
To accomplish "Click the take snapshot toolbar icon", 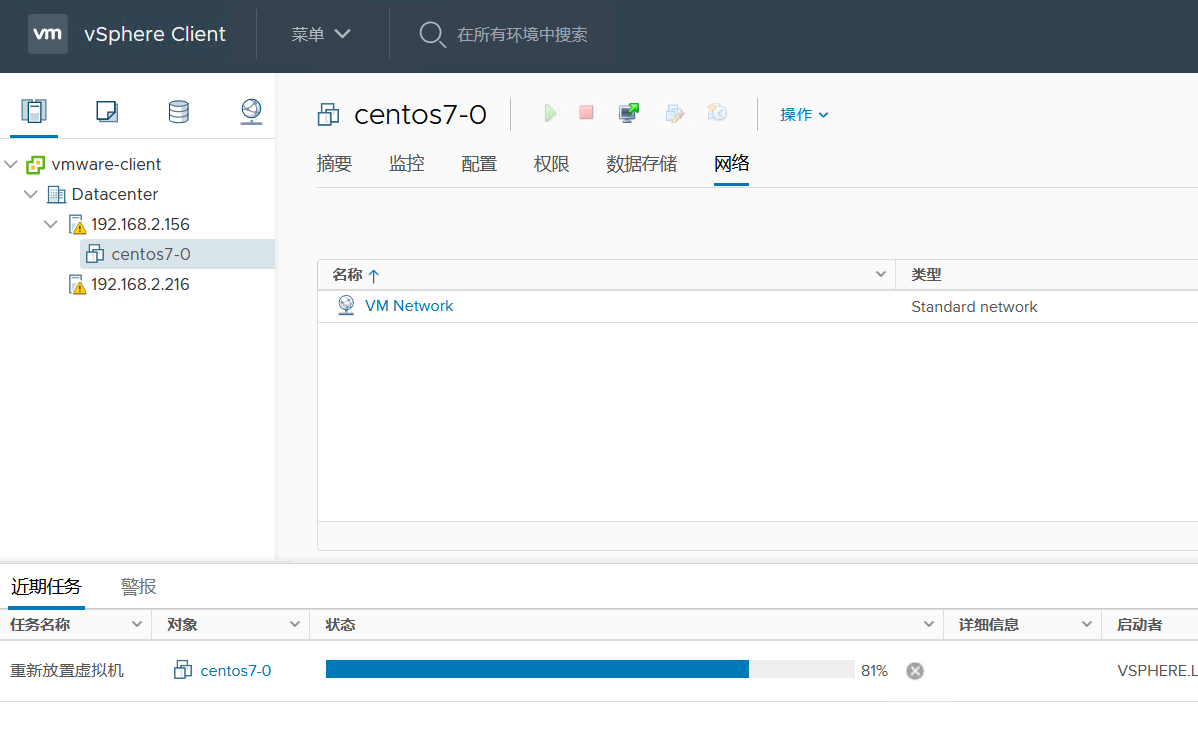I will pyautogui.click(x=717, y=113).
